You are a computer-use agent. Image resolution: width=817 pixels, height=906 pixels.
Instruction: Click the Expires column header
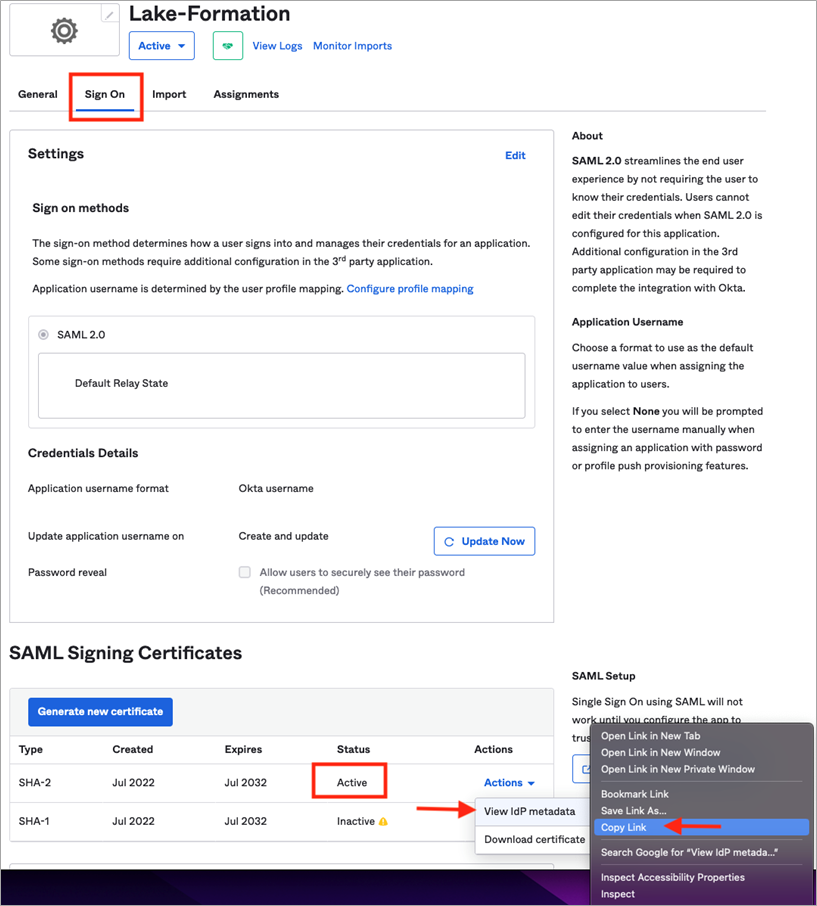pyautogui.click(x=243, y=749)
